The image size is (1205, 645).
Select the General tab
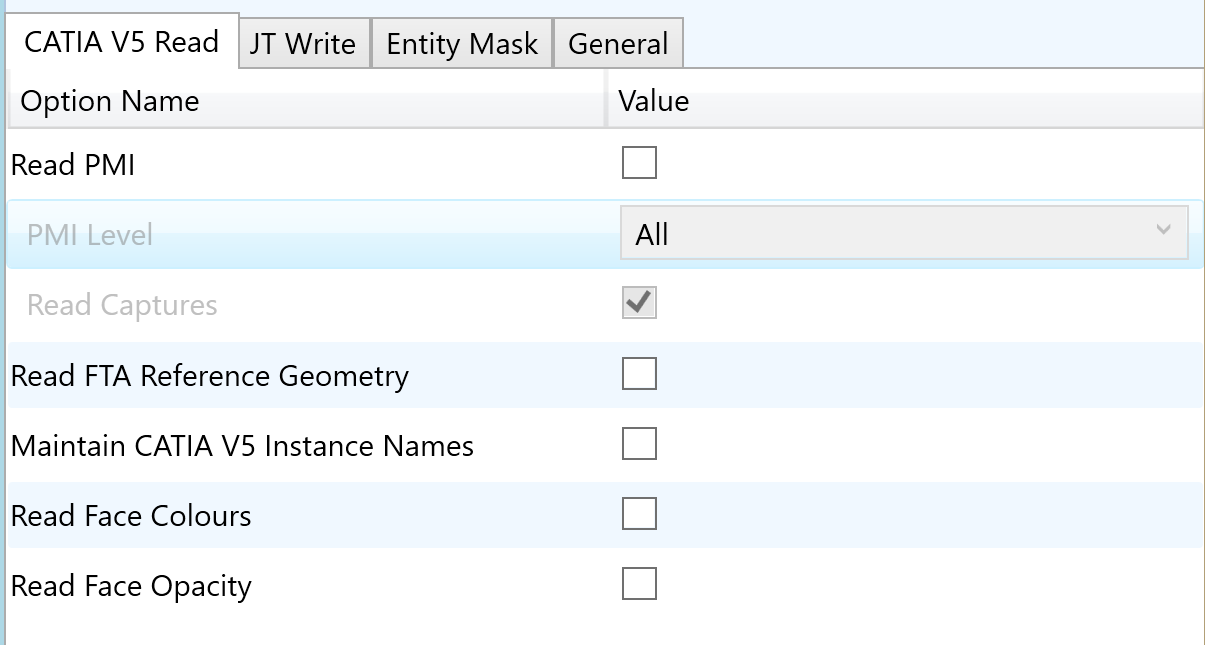pos(618,44)
